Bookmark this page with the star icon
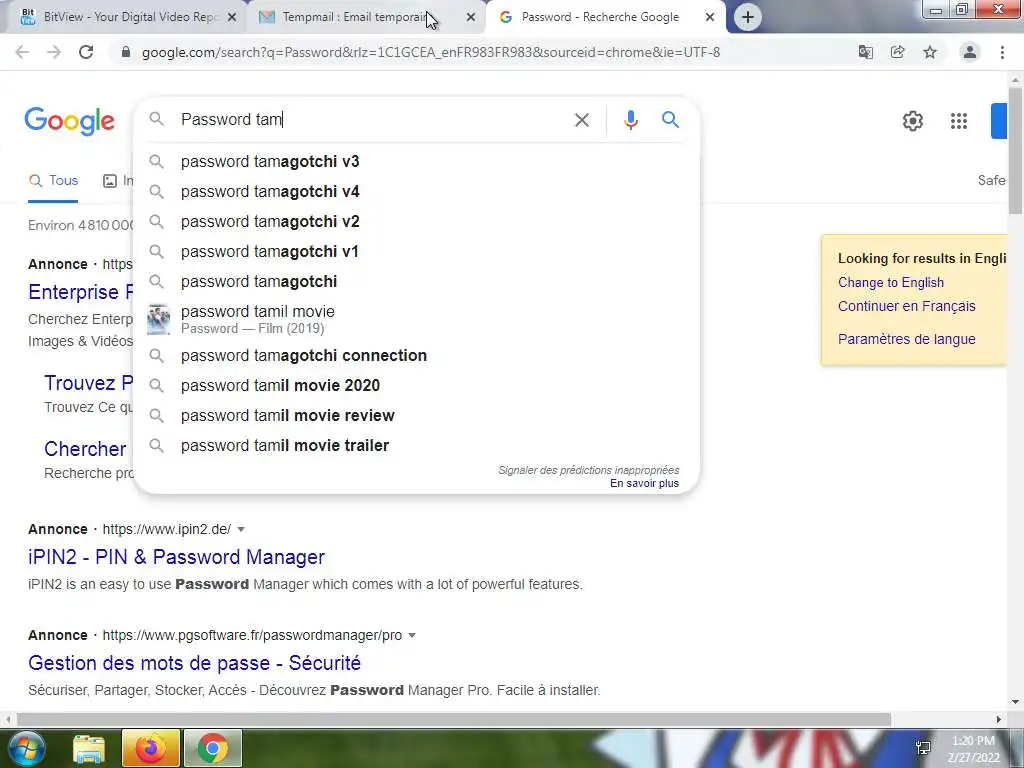1024x768 pixels. click(x=930, y=52)
